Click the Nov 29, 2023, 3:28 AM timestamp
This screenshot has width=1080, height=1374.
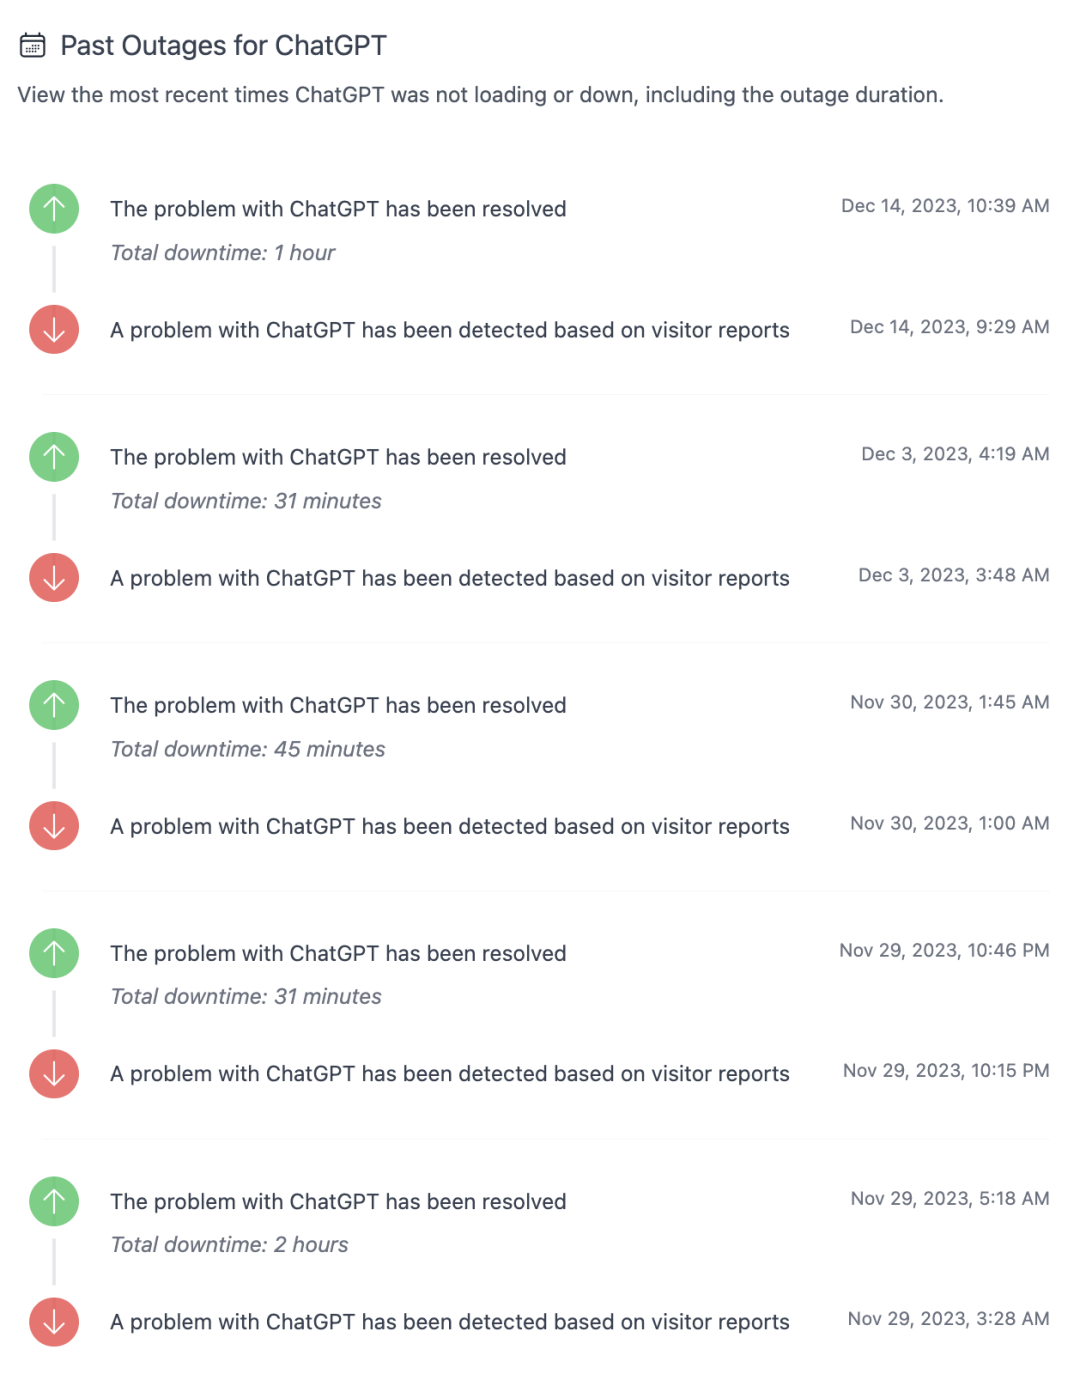948,1319
